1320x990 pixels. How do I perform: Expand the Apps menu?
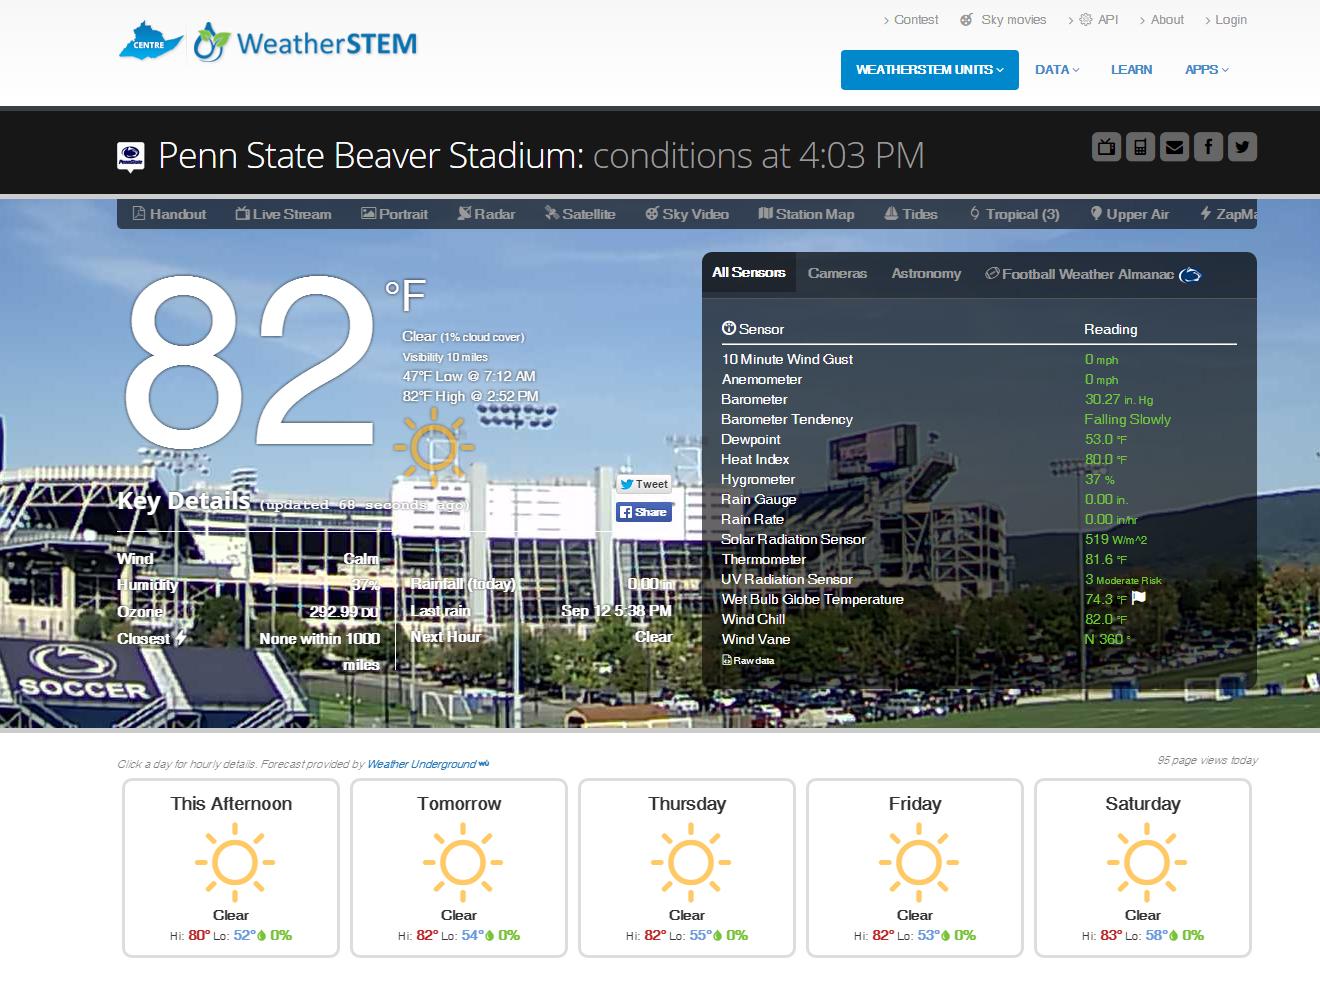[x=1207, y=70]
